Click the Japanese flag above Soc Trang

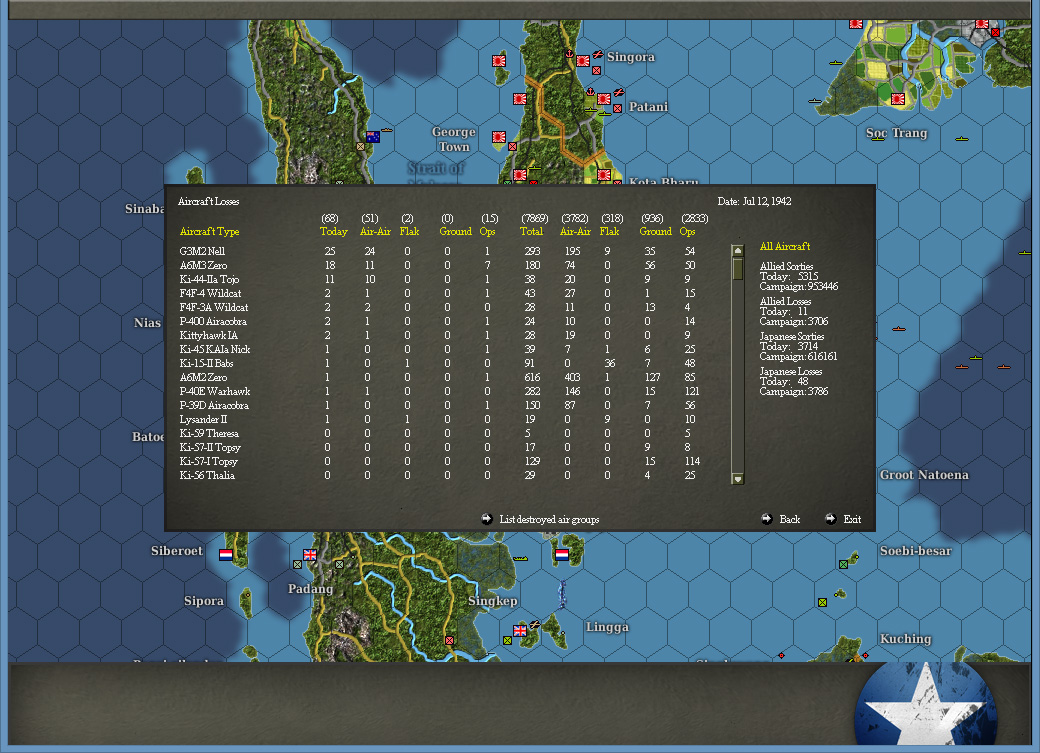coord(898,99)
